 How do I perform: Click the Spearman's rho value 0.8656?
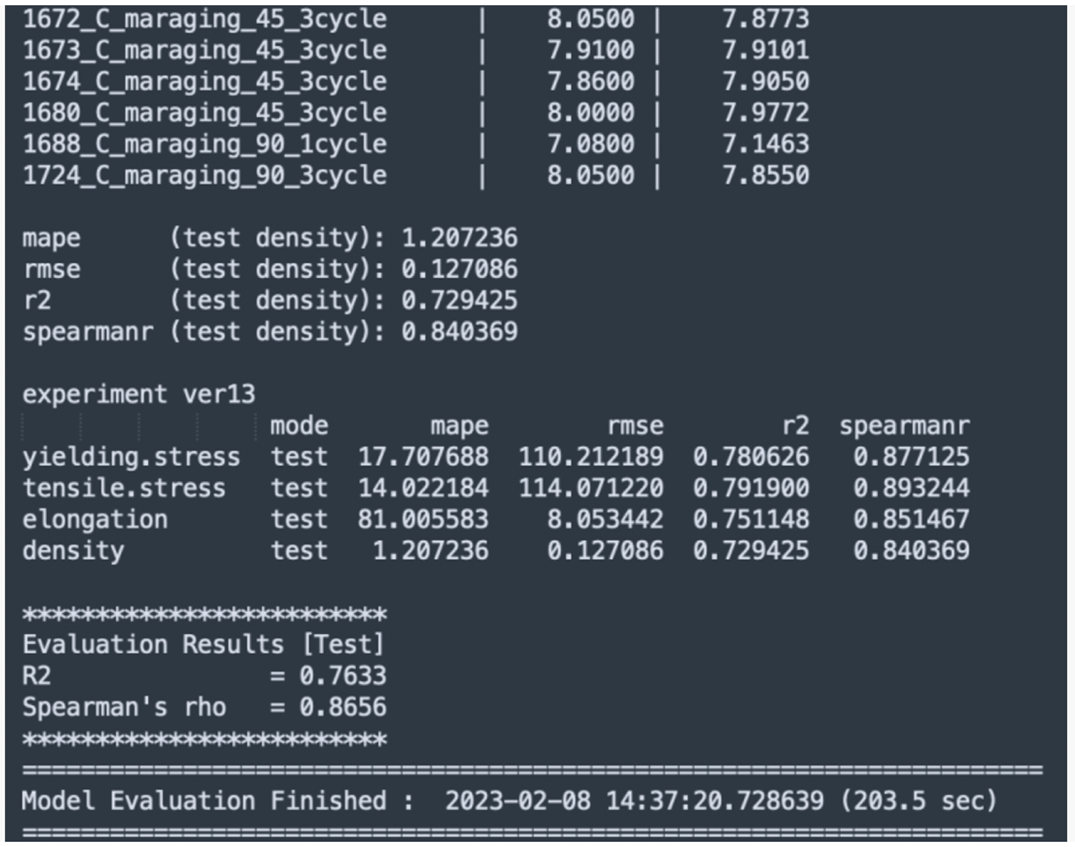[343, 708]
